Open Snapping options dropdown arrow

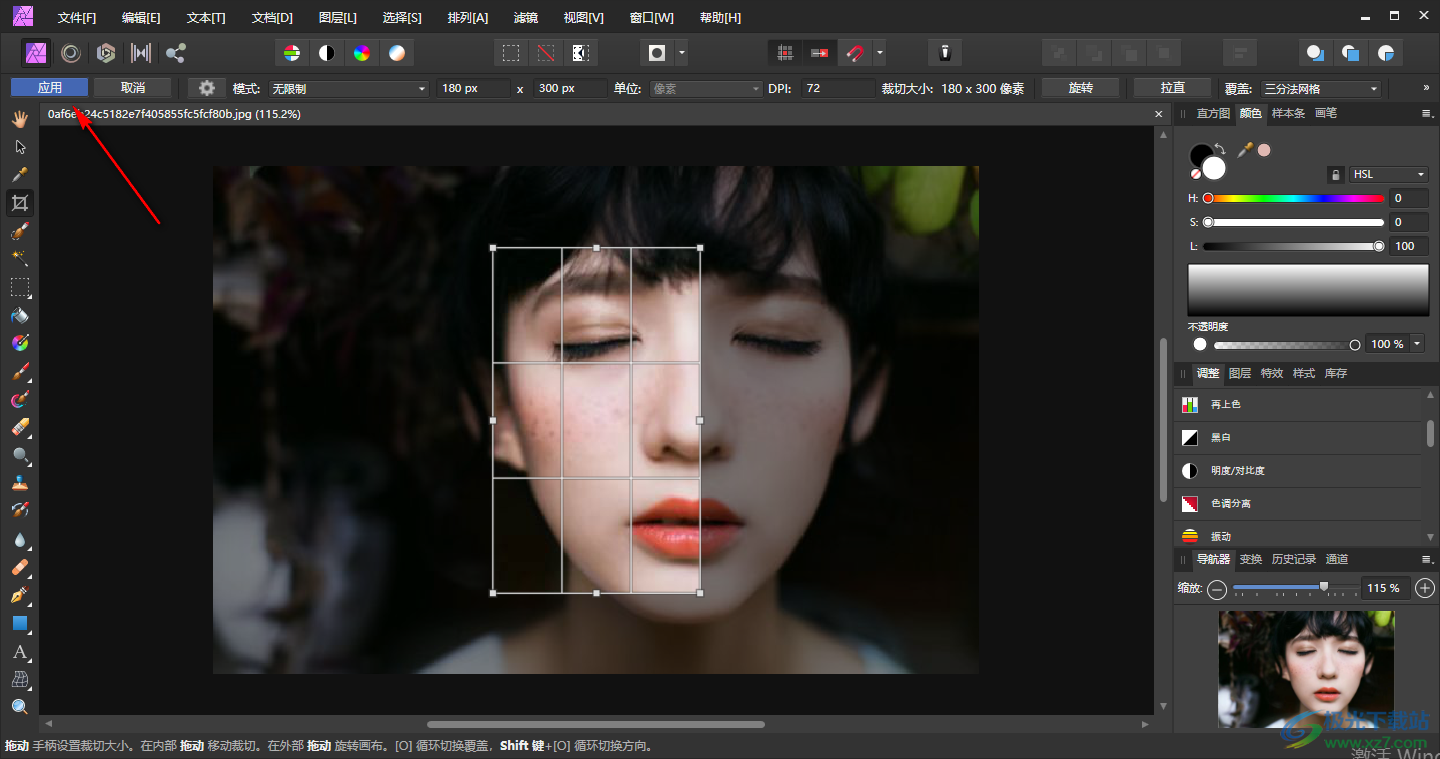[x=879, y=53]
